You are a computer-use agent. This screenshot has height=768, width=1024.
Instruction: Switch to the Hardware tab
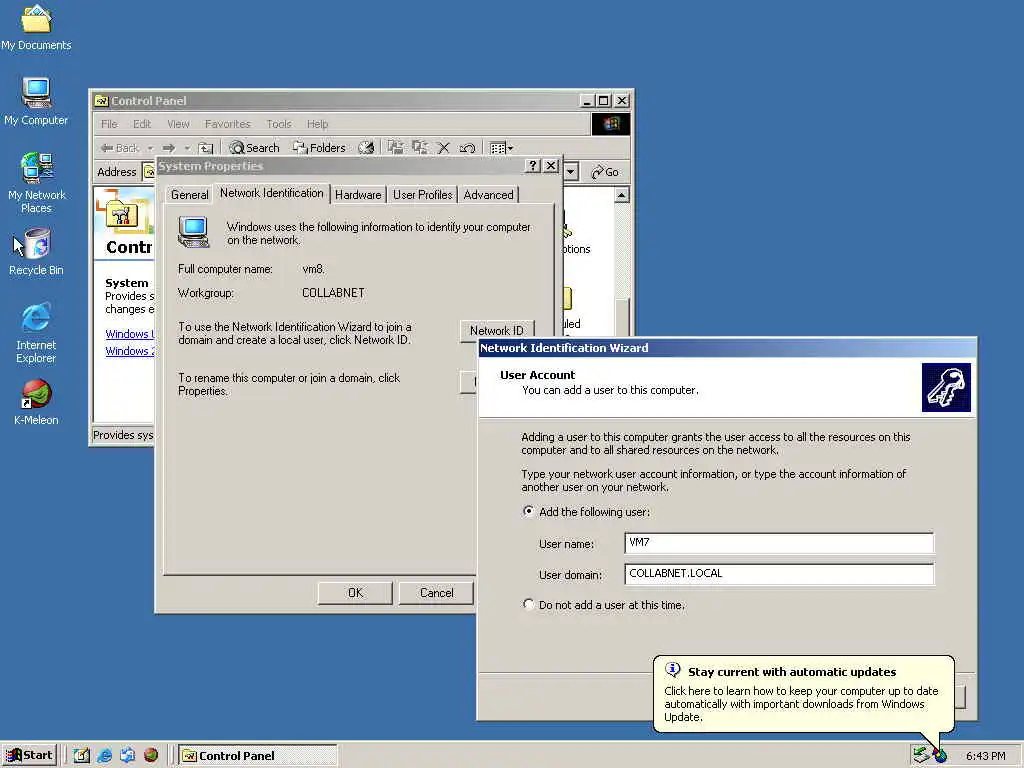[358, 195]
